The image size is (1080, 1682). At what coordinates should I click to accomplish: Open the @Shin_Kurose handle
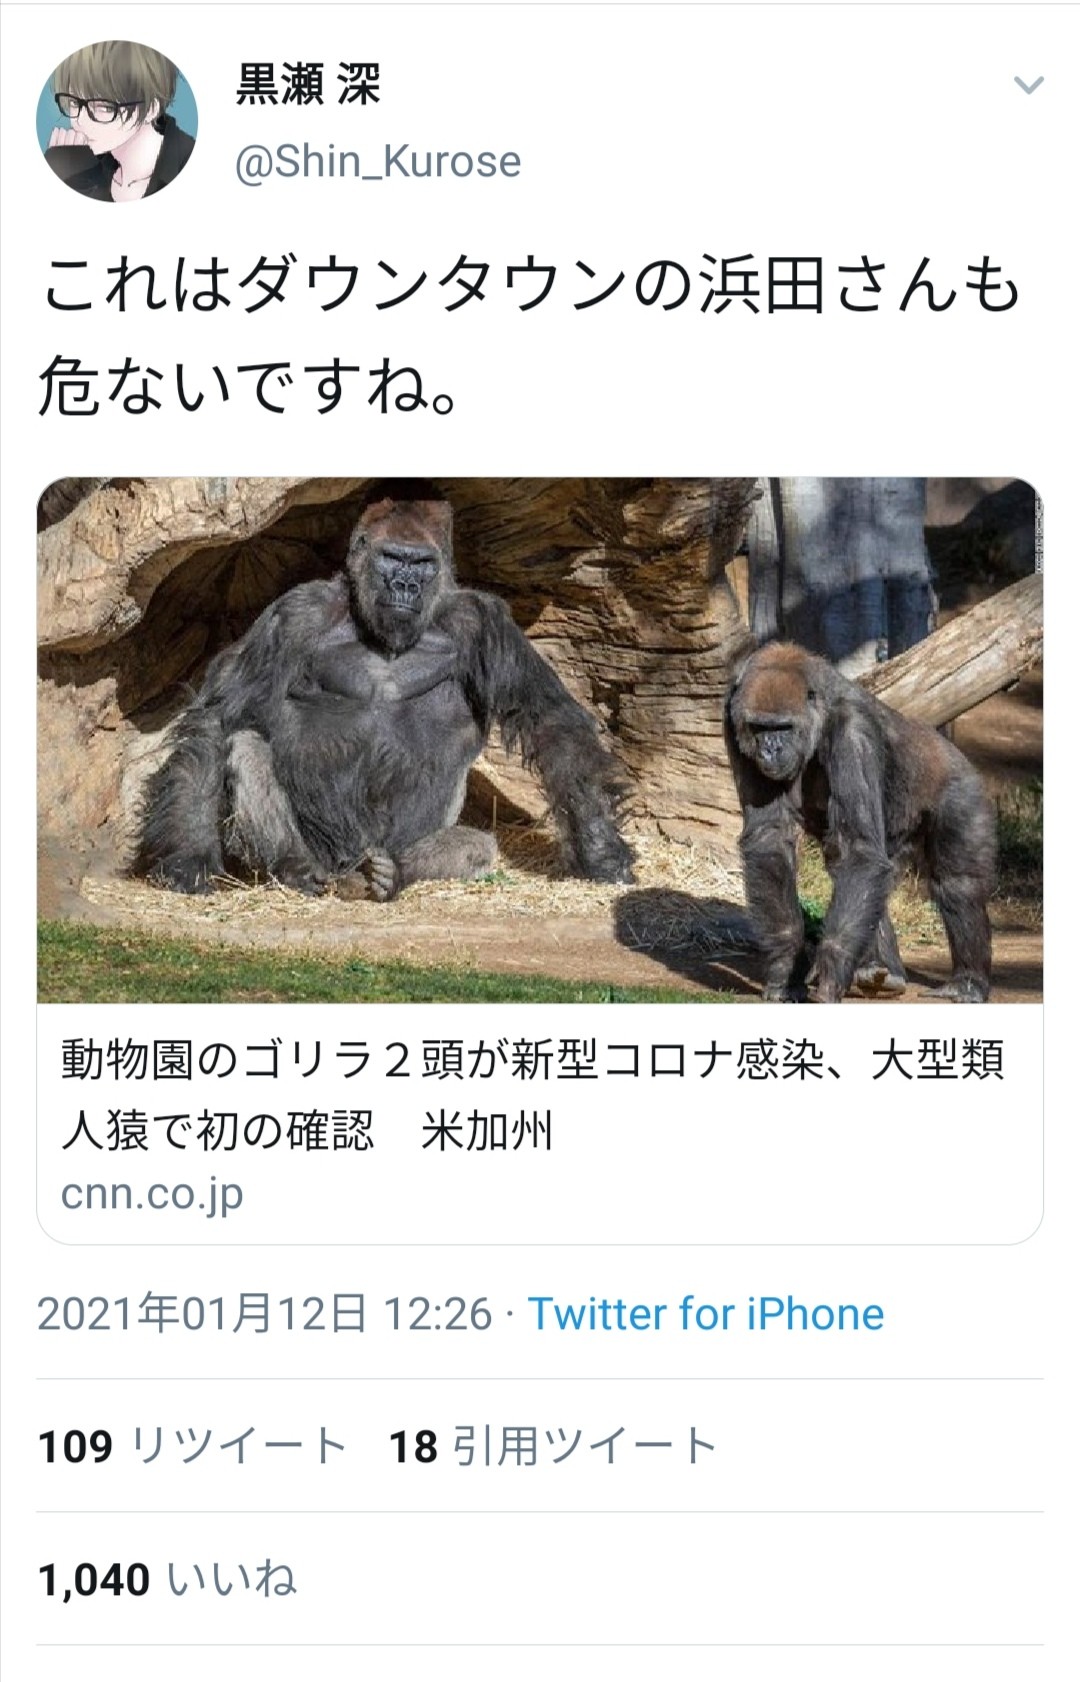[x=378, y=161]
